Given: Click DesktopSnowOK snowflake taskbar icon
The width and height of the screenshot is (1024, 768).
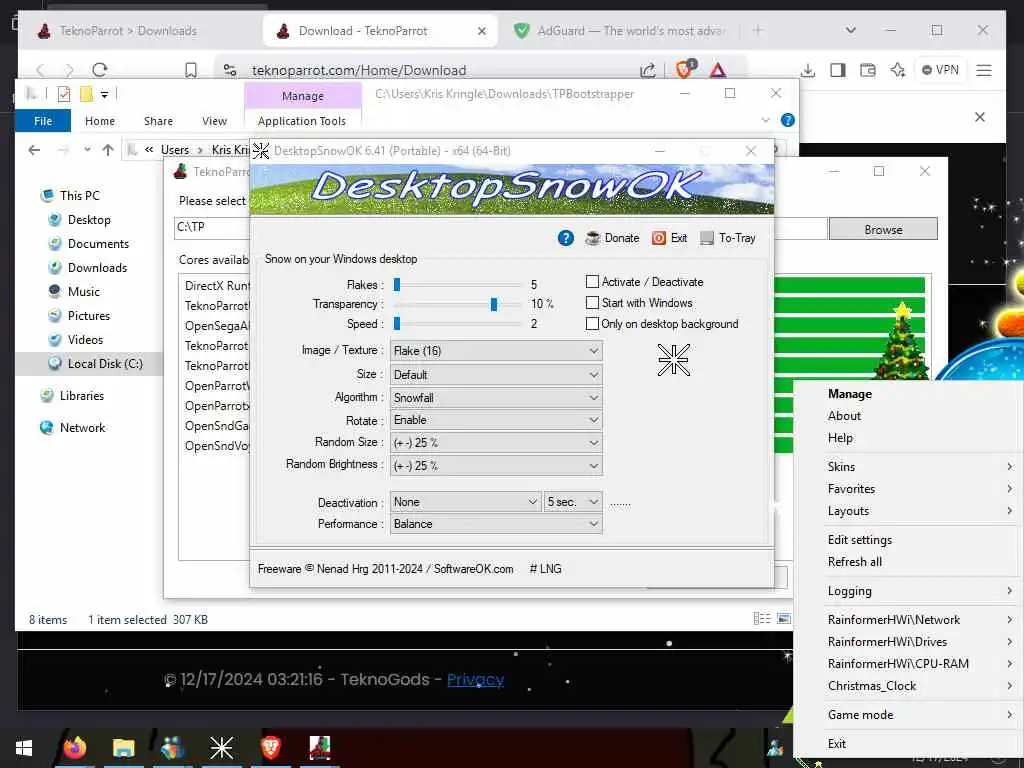Looking at the screenshot, I should (221, 748).
